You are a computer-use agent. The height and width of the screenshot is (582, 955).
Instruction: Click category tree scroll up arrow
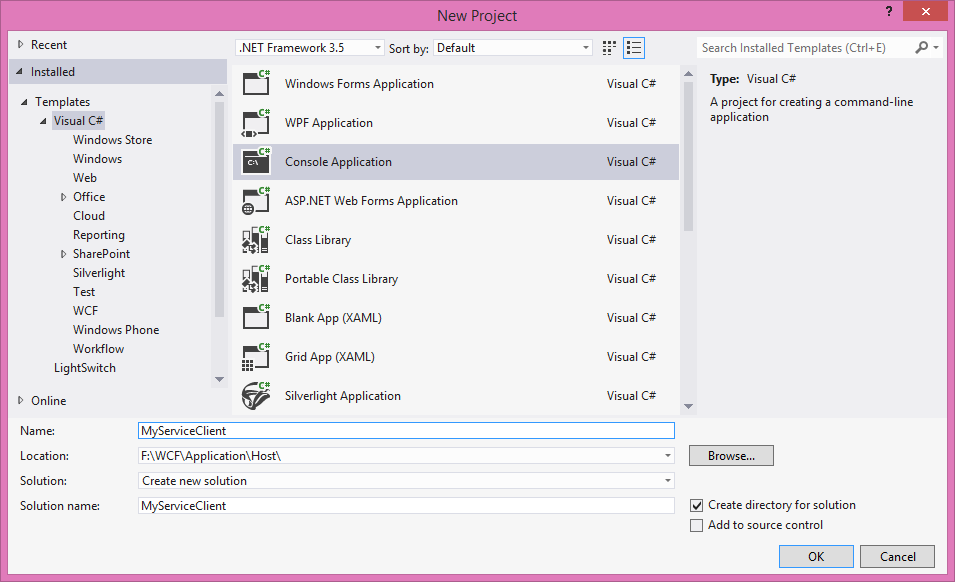tap(219, 93)
